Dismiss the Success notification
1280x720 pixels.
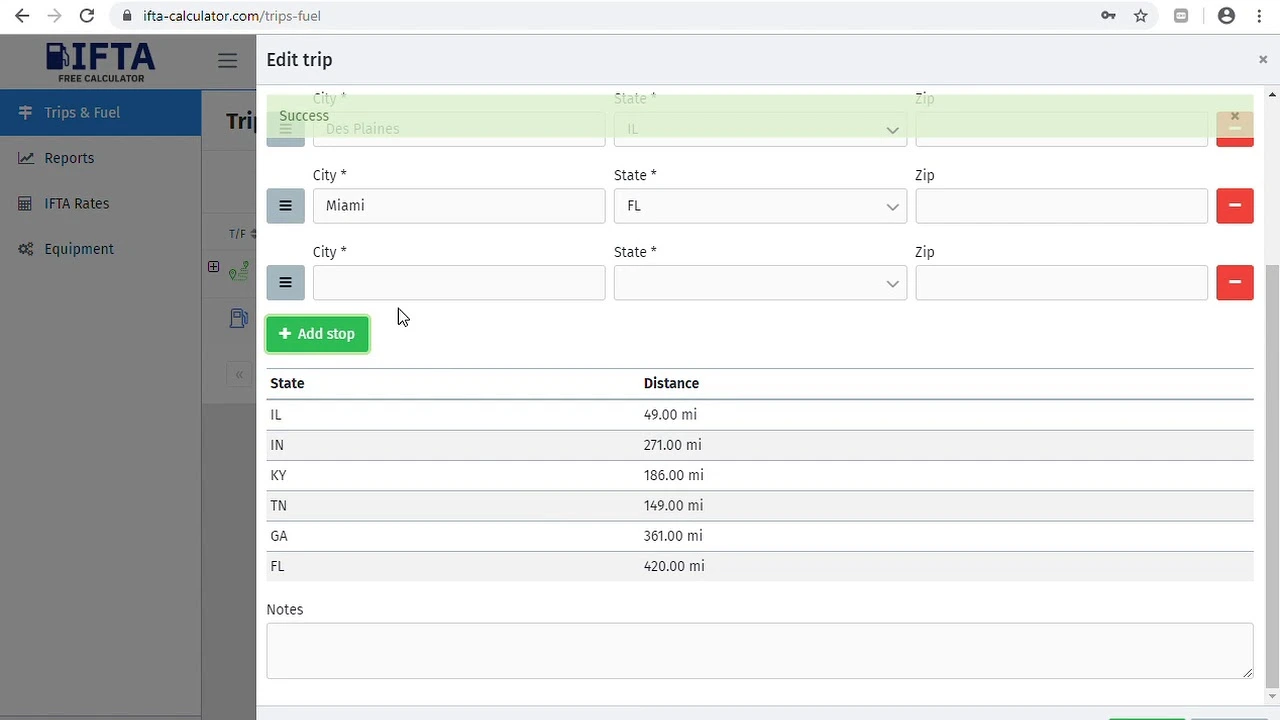click(x=1234, y=116)
